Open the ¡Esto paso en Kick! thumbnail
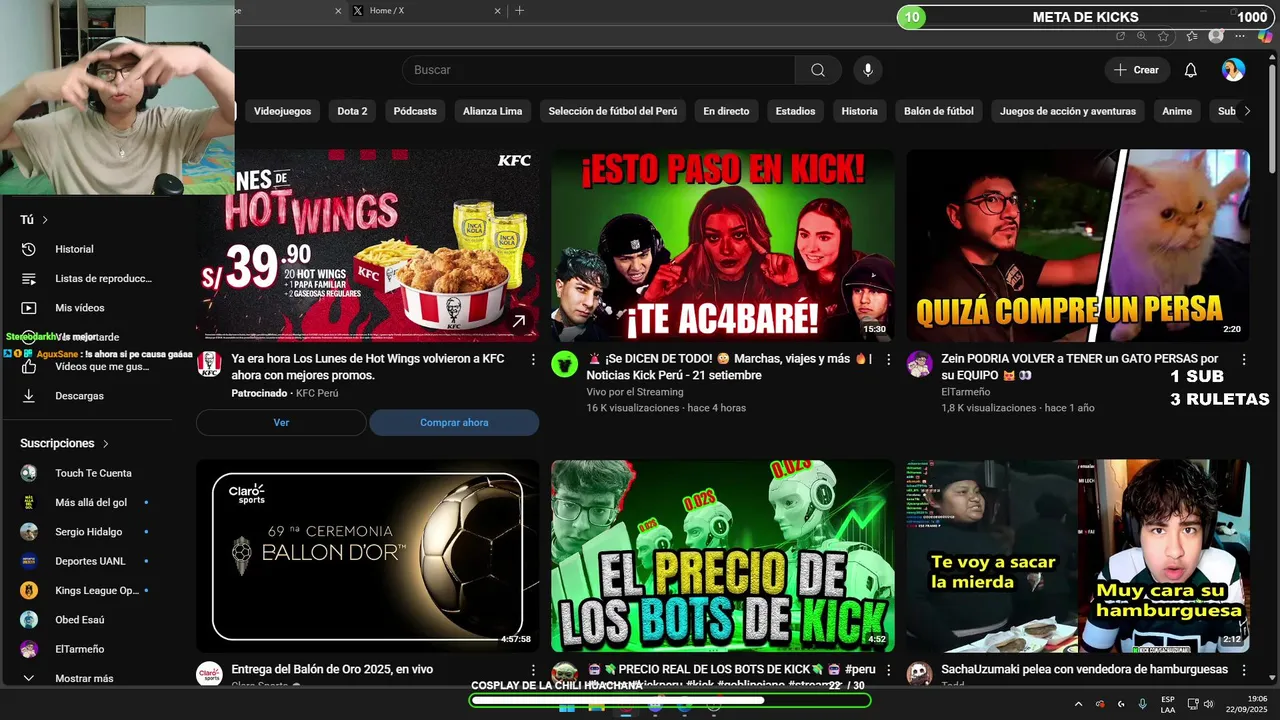This screenshot has width=1280, height=720. coord(723,246)
